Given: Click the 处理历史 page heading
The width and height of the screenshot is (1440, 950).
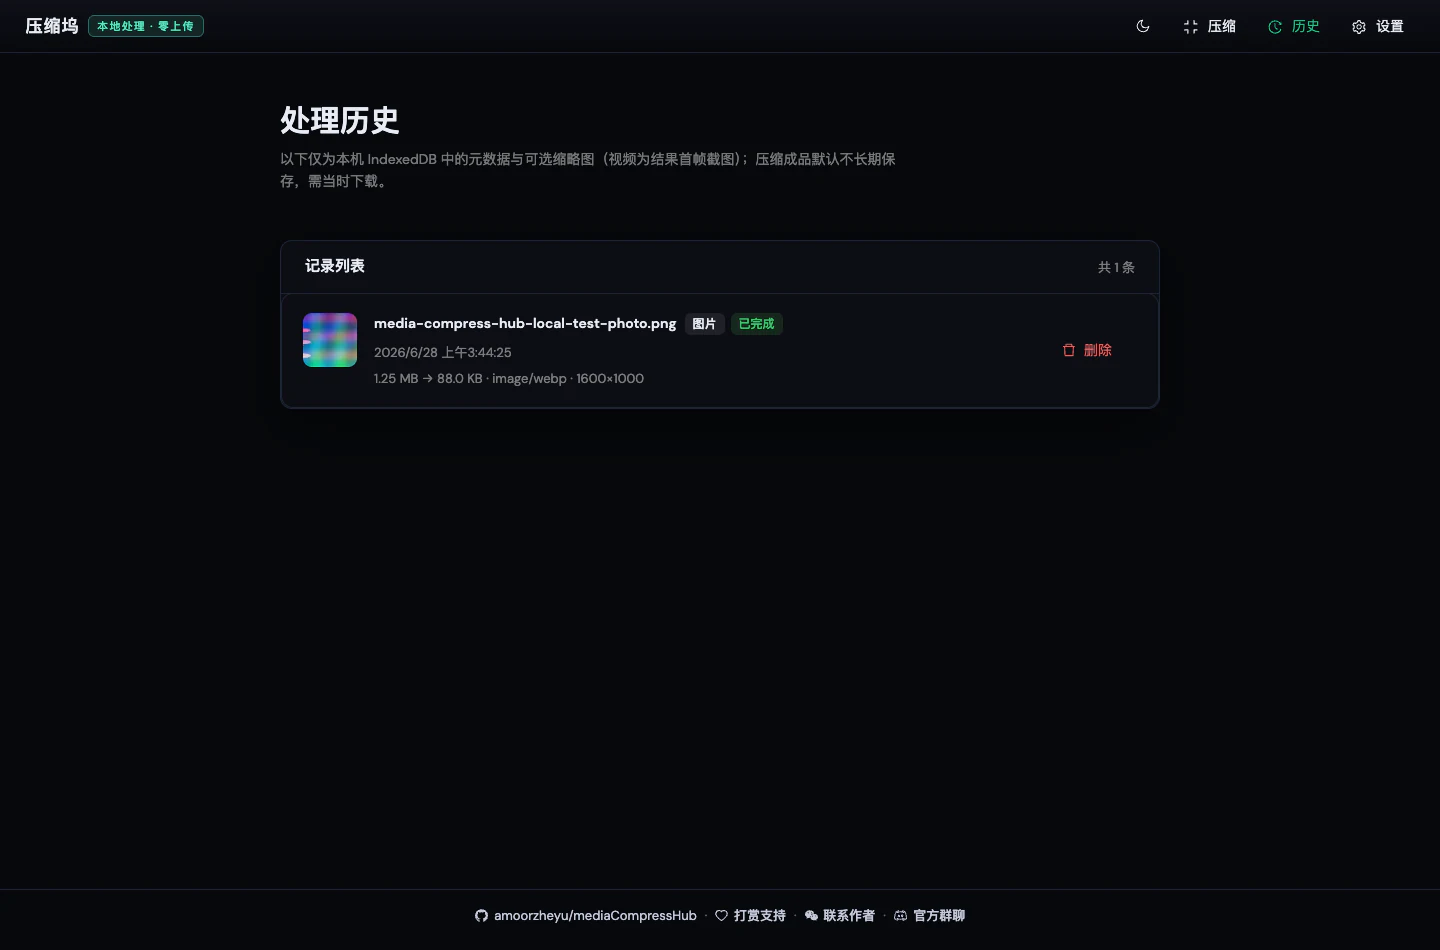Looking at the screenshot, I should [340, 120].
